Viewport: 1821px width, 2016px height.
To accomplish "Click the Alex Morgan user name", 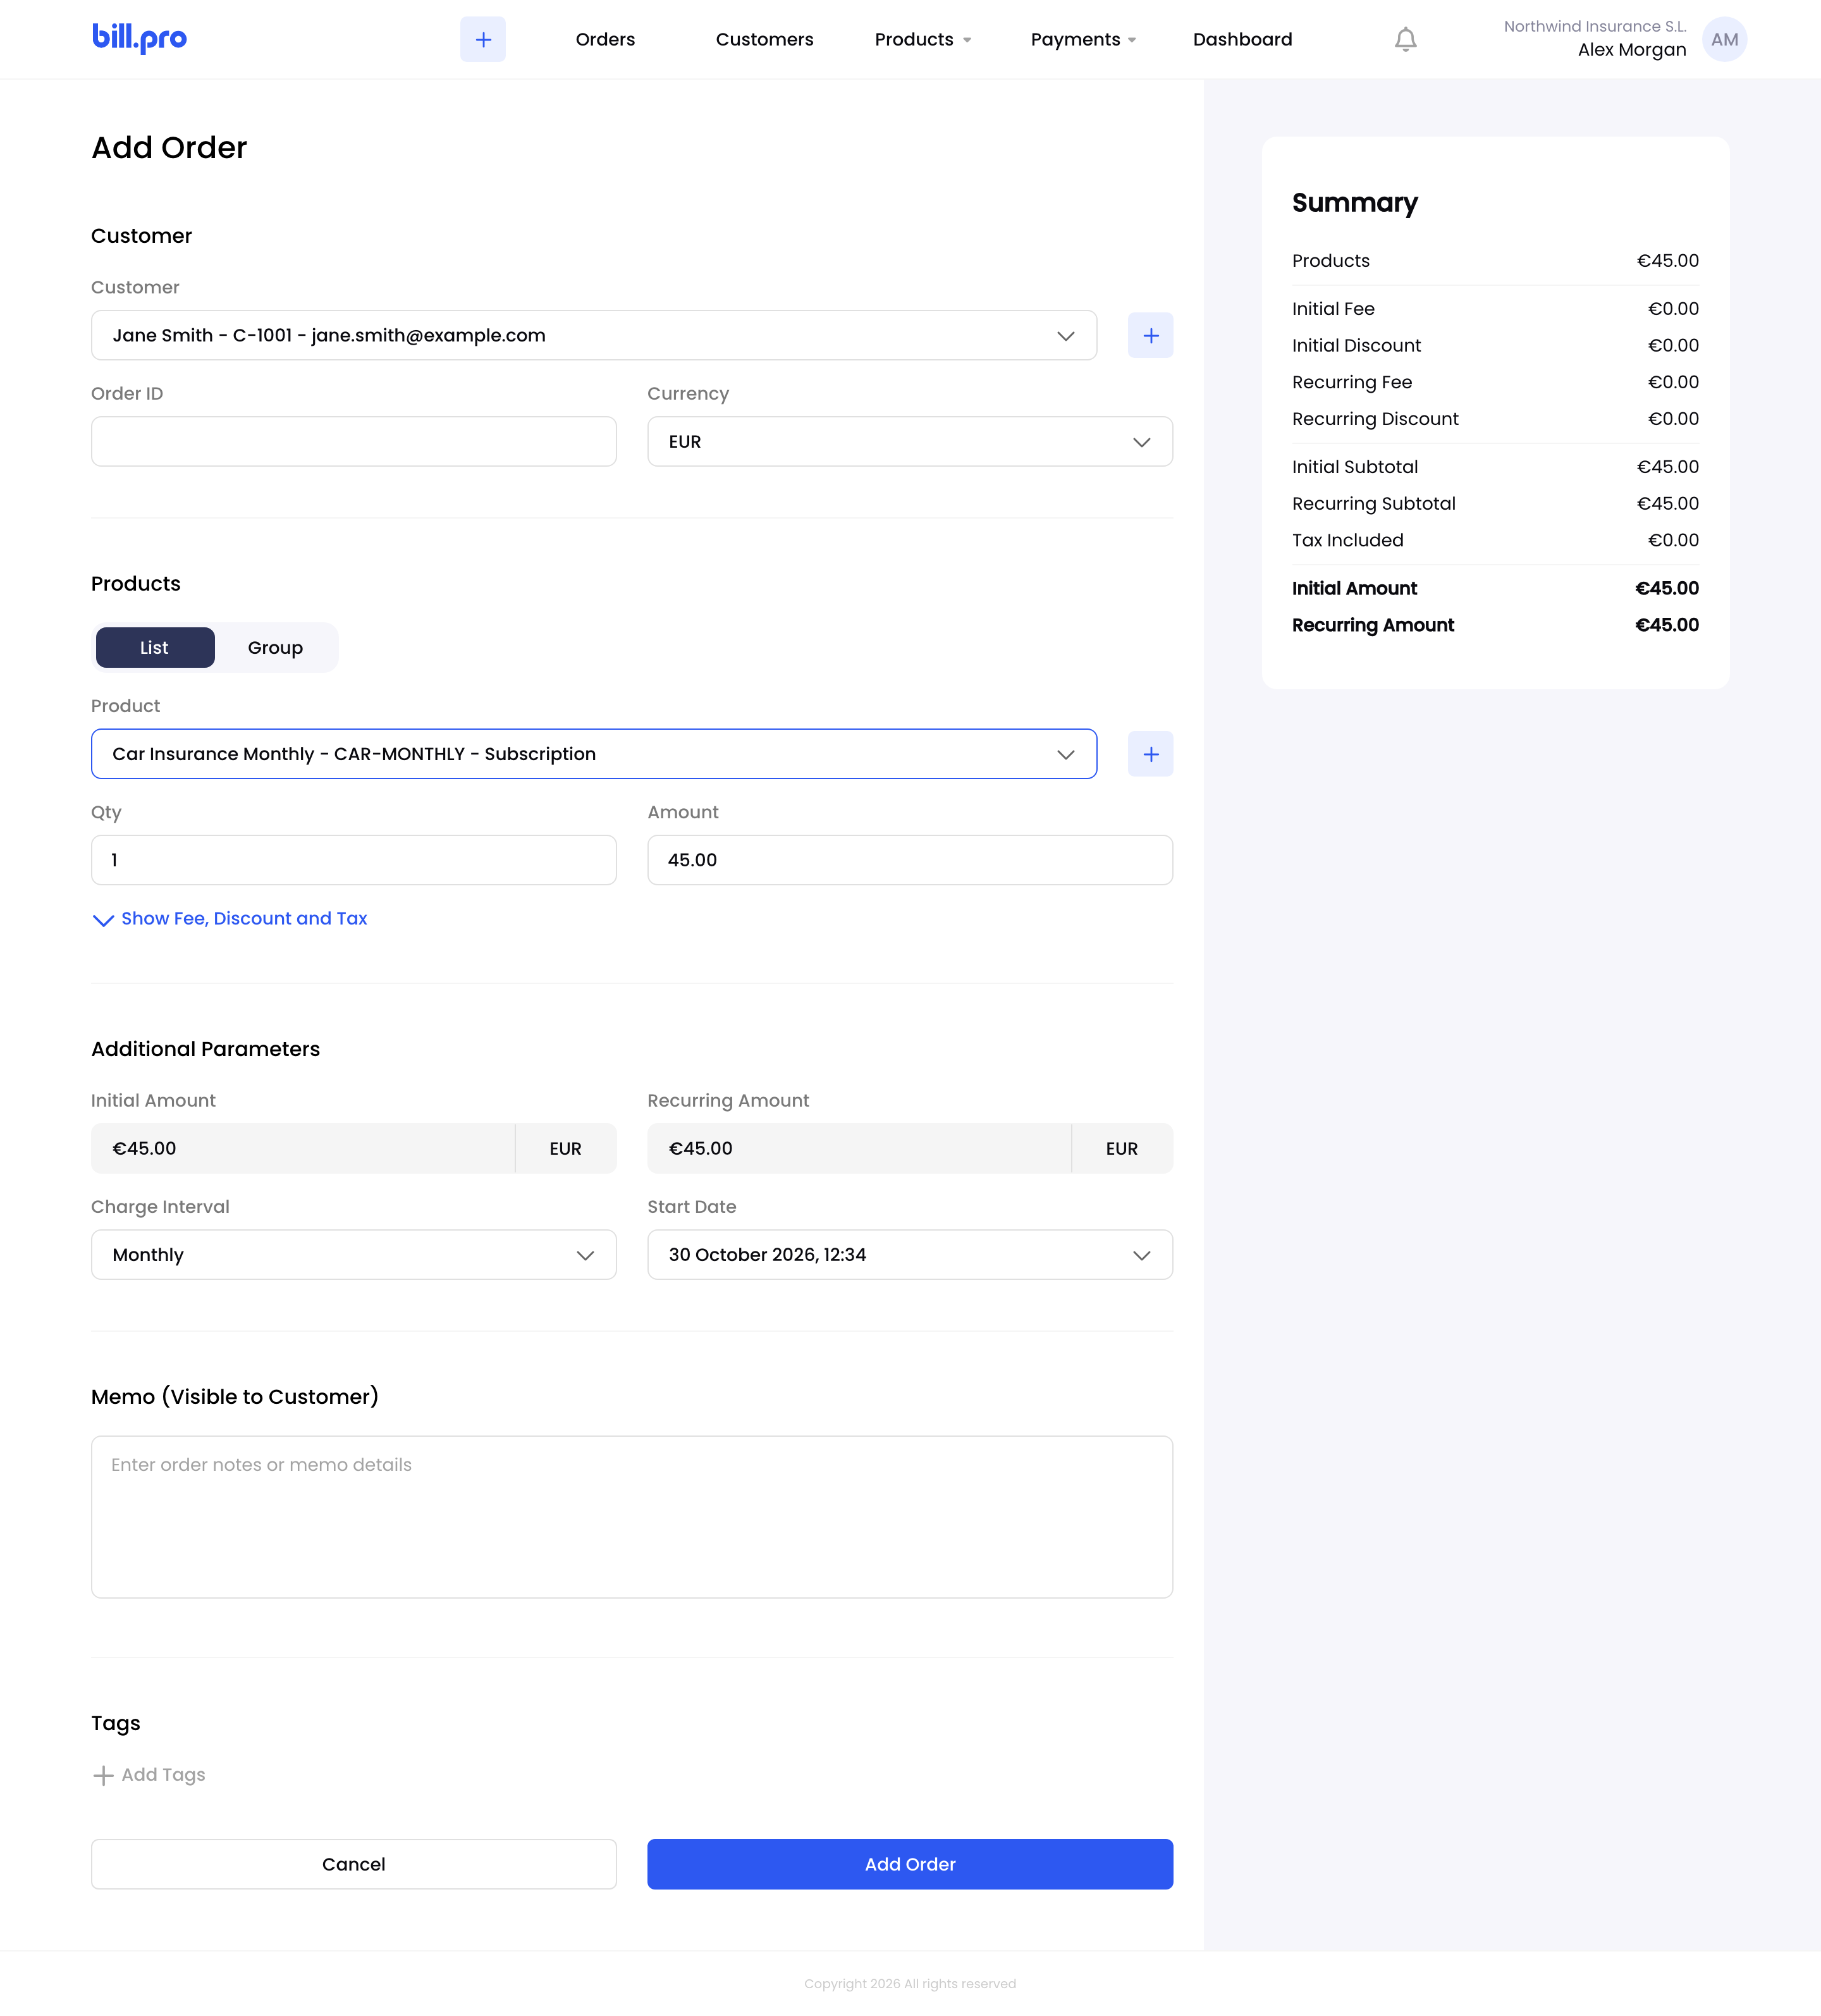I will pos(1631,50).
